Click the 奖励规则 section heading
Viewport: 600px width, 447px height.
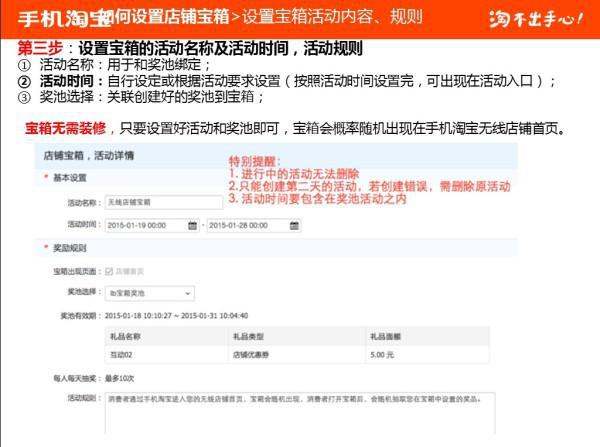coord(70,248)
